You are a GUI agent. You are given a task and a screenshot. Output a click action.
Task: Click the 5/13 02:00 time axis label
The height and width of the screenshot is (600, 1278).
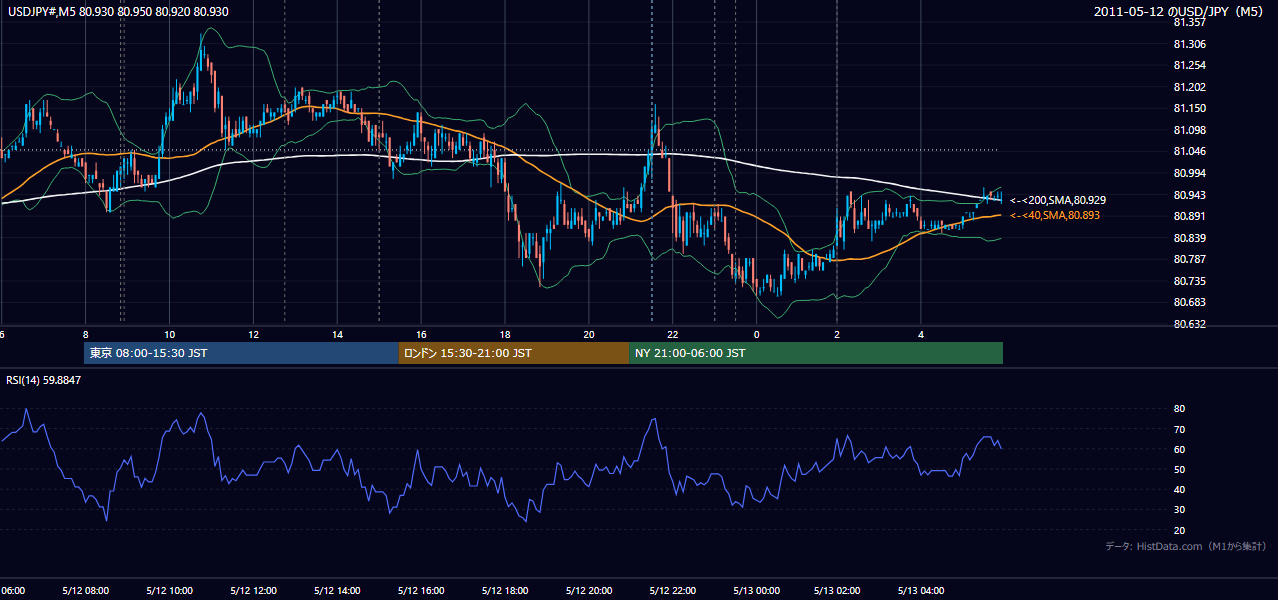(836, 590)
